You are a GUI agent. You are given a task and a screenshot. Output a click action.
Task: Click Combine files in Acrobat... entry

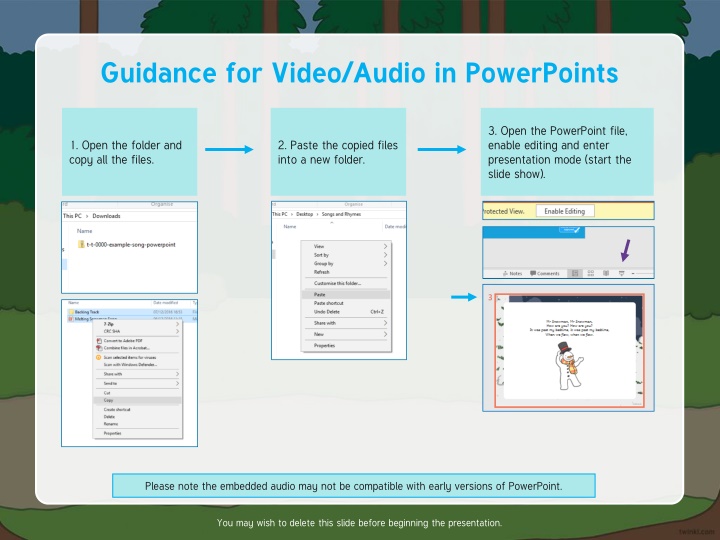[x=137, y=348]
